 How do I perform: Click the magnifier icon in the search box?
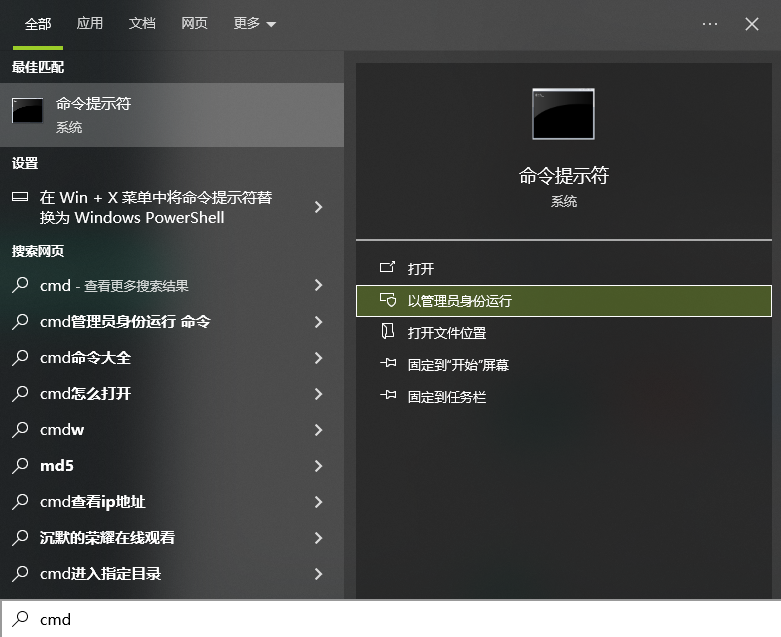pyautogui.click(x=20, y=619)
